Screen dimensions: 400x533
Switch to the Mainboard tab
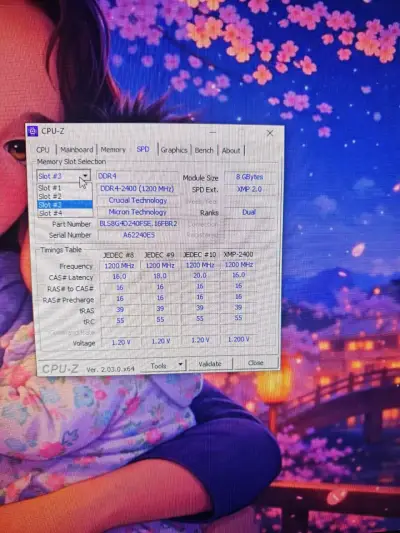click(x=76, y=150)
